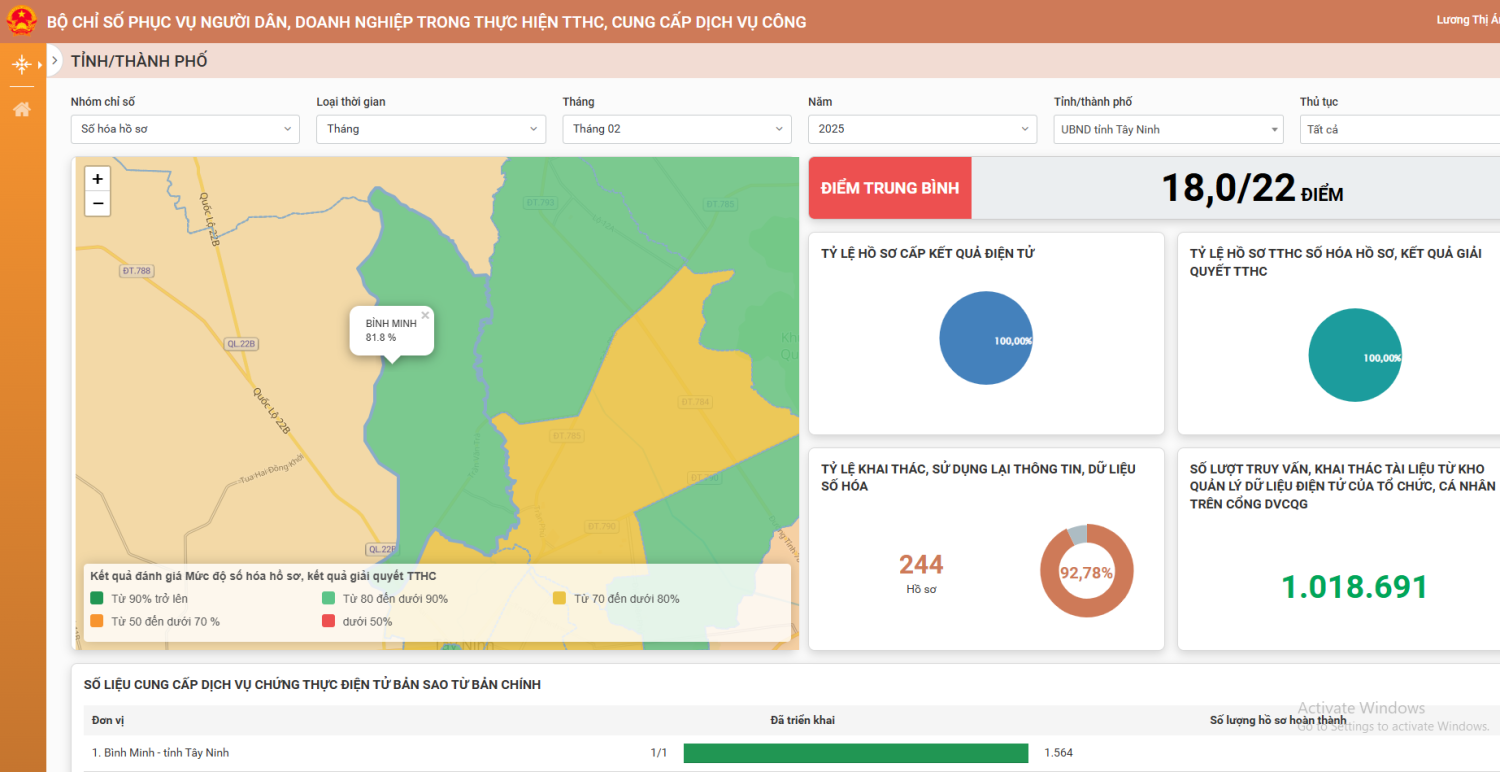Open the Năm 2025 year dropdown
The width and height of the screenshot is (1500, 772).
[x=923, y=129]
